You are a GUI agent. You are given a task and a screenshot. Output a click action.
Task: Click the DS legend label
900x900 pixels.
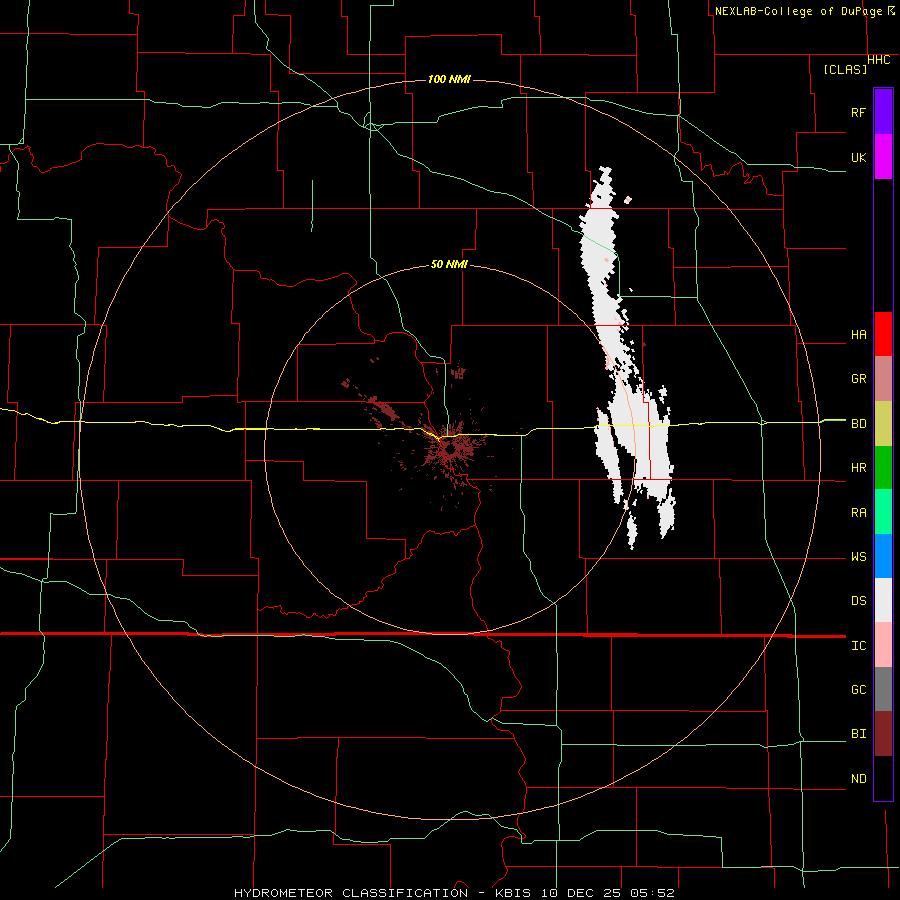(858, 601)
